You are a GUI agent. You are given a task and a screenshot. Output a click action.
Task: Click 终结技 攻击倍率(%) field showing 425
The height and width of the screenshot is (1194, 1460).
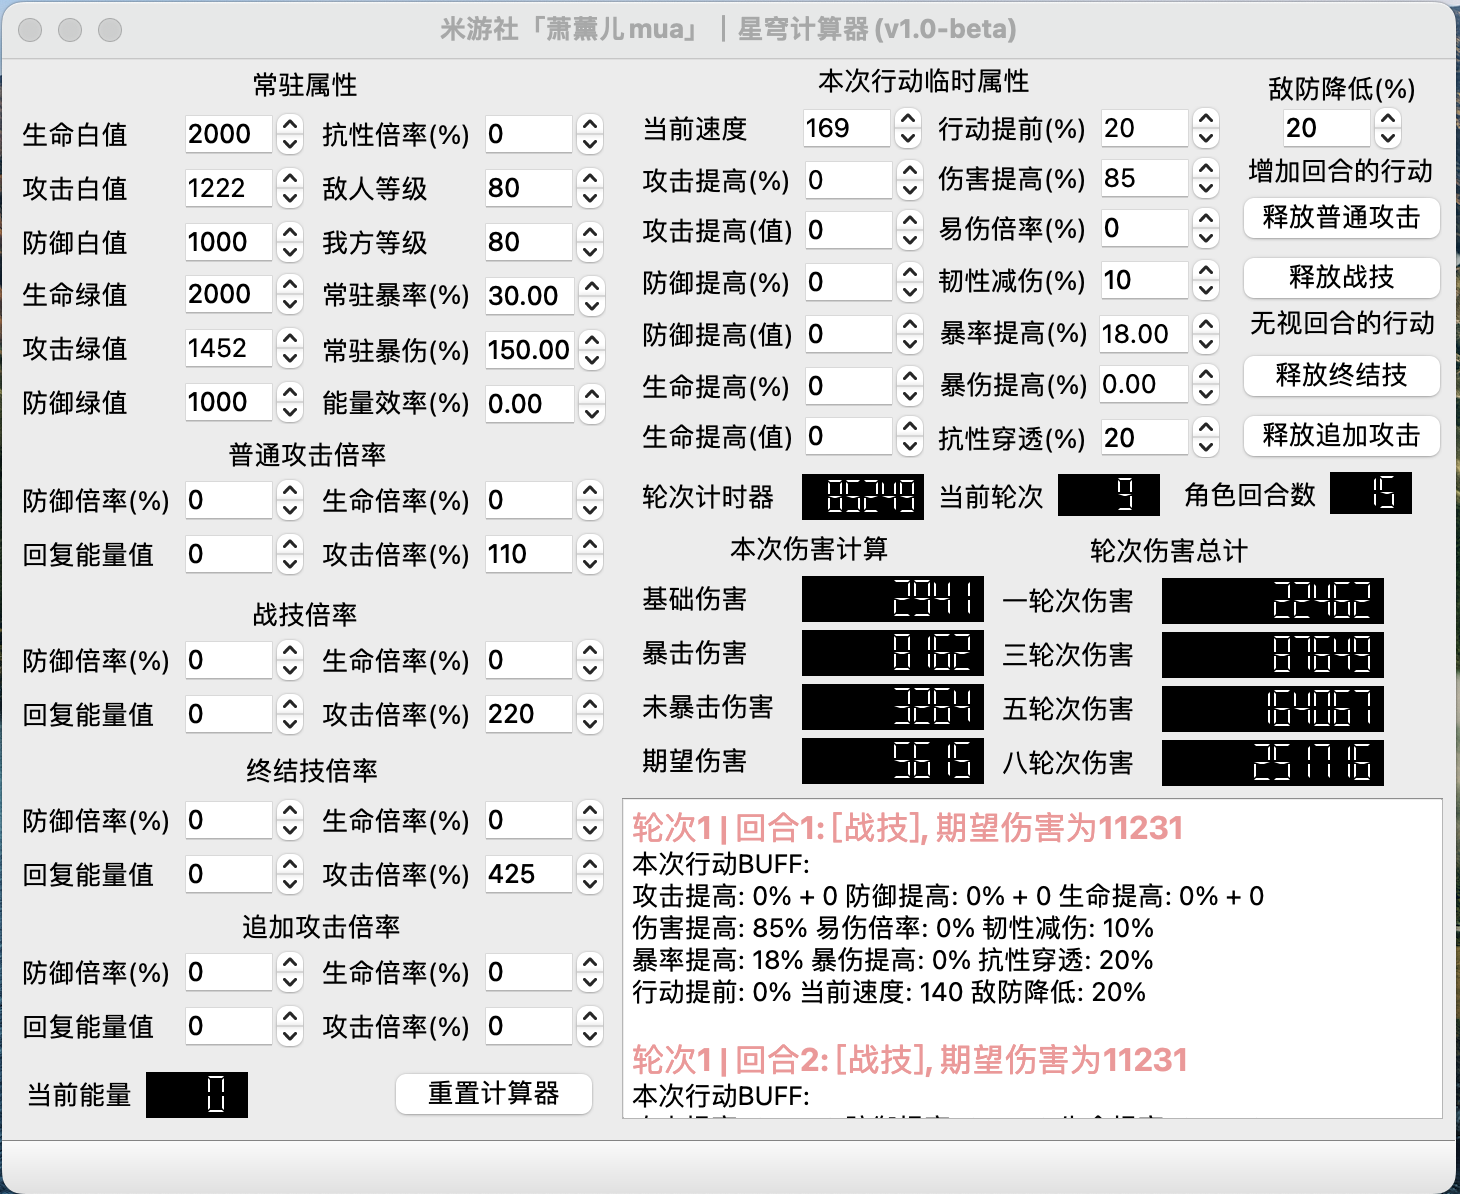click(x=528, y=875)
